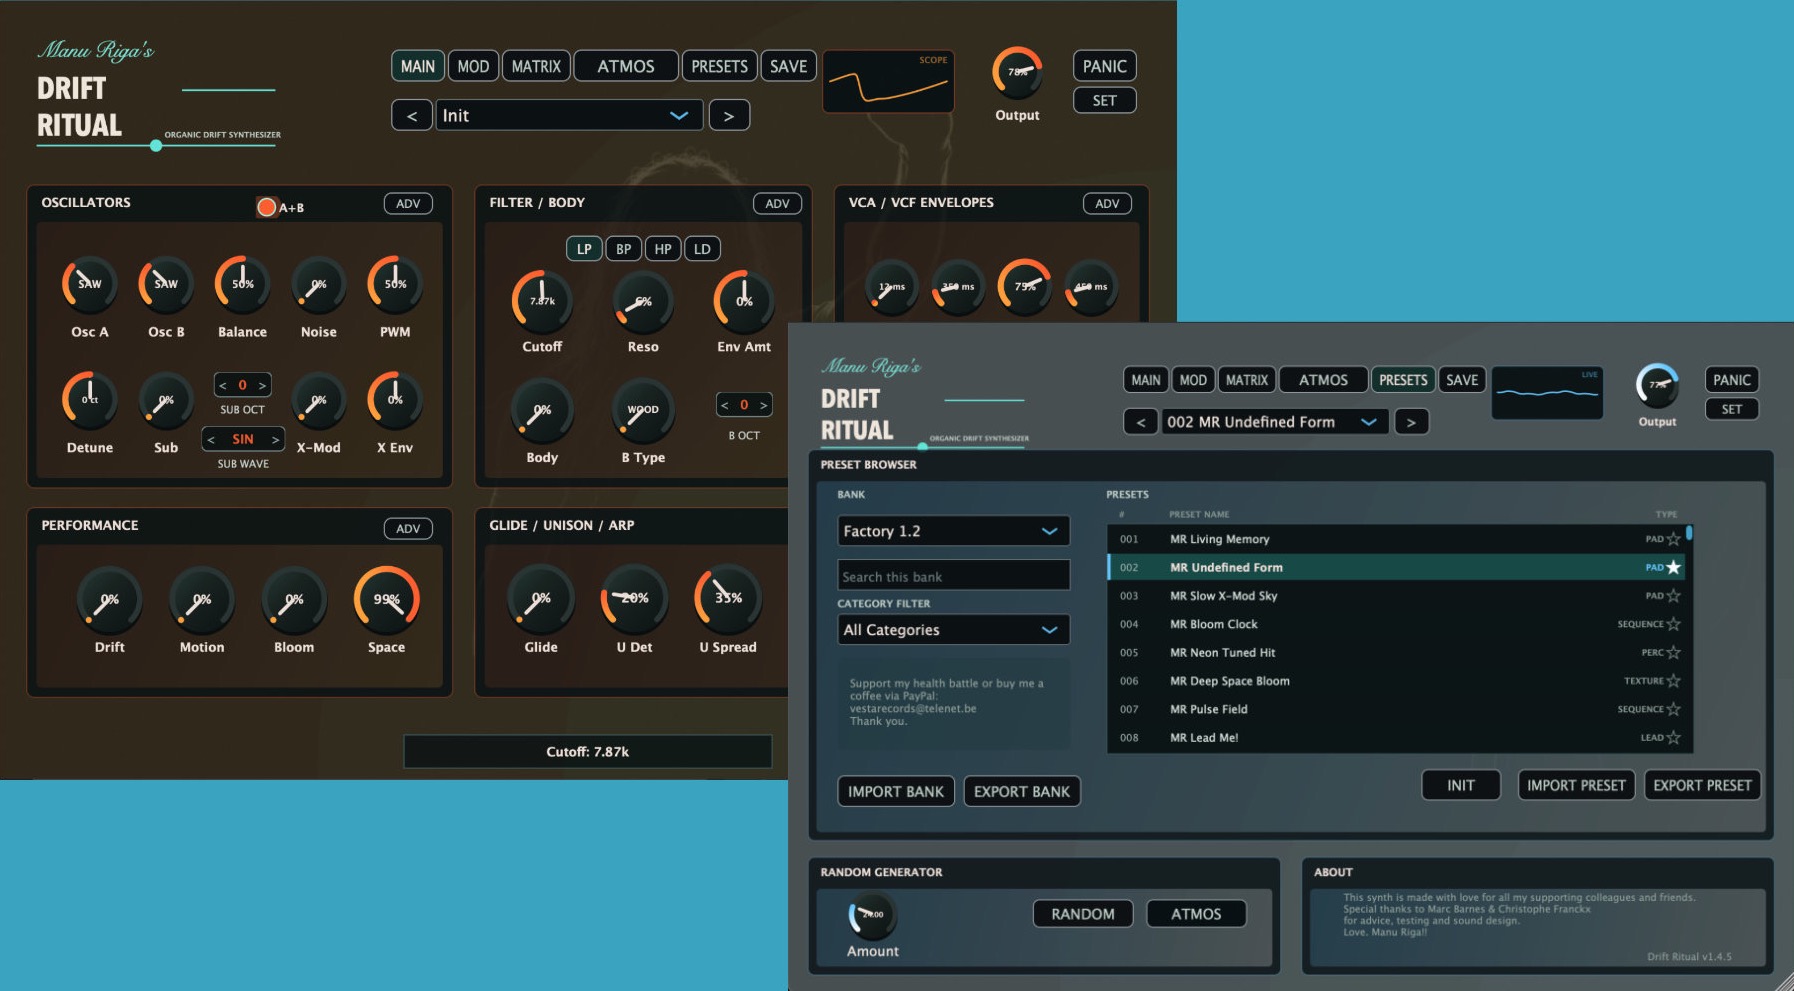
Task: Click ATMOS button in Random Generator
Action: (x=1196, y=914)
